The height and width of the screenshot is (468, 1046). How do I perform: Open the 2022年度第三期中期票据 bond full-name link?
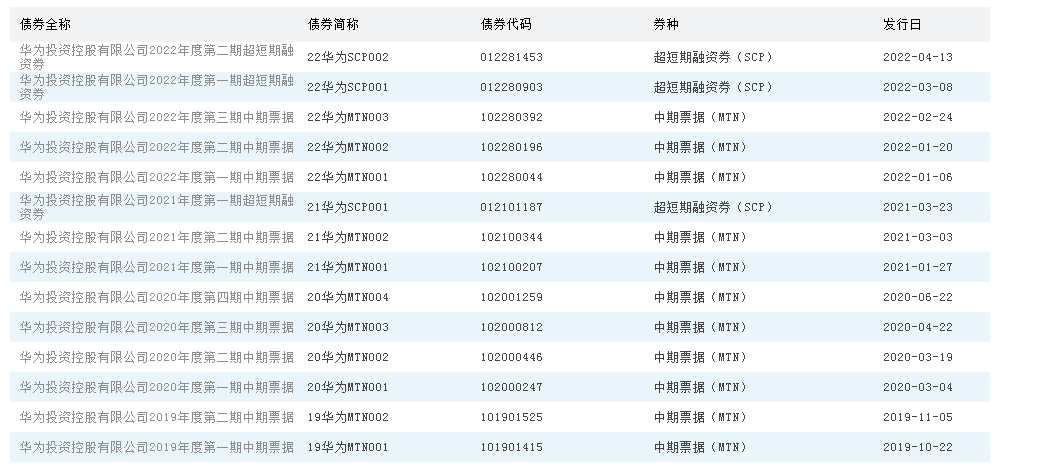pyautogui.click(x=156, y=117)
